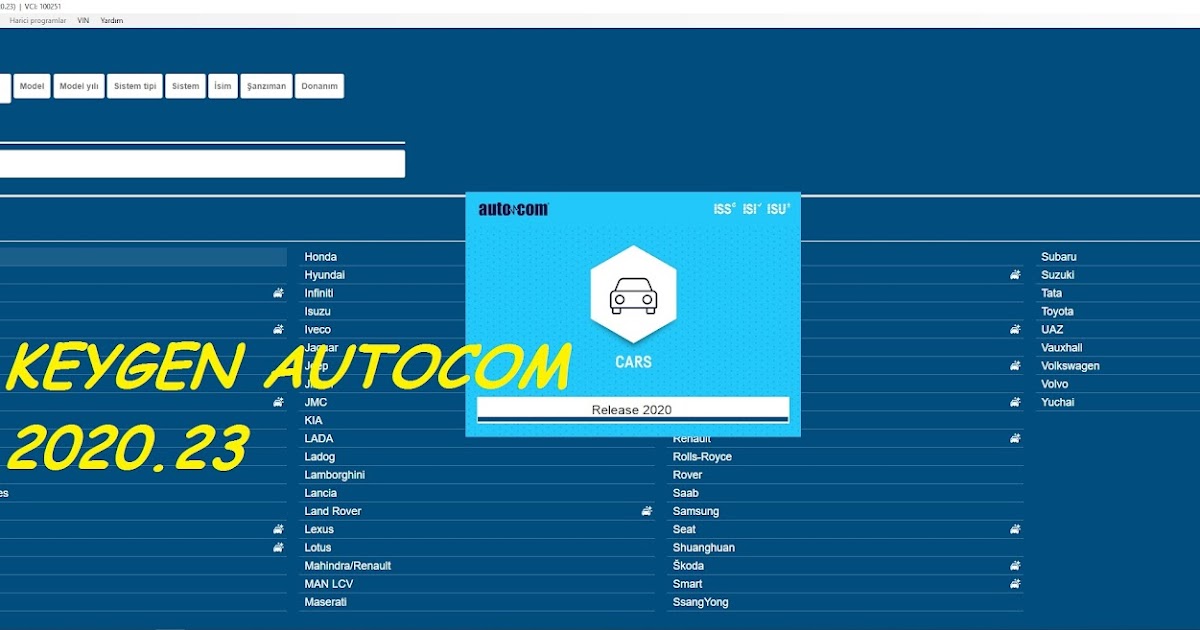Image resolution: width=1200 pixels, height=630 pixels.
Task: Click the CARS hexagon vehicle icon
Action: 633,295
